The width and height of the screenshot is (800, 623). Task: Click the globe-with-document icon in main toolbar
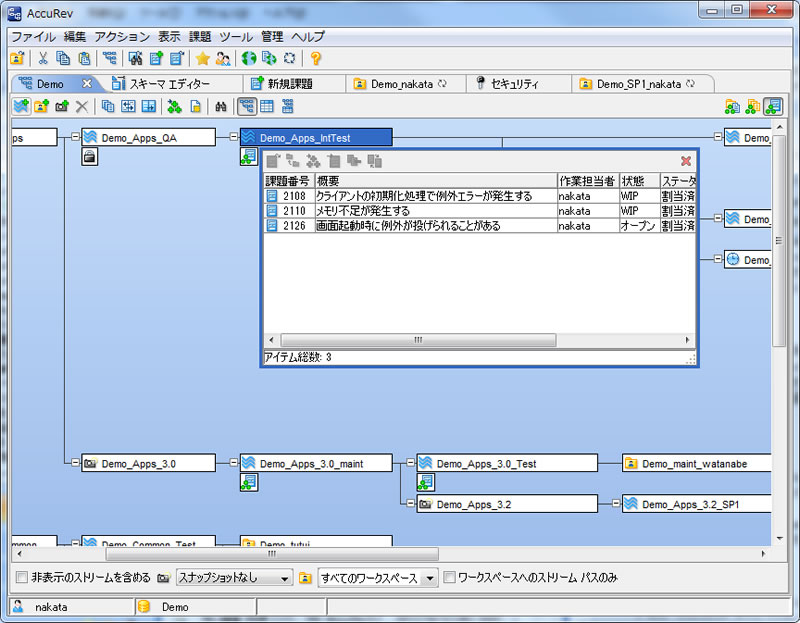tap(269, 58)
